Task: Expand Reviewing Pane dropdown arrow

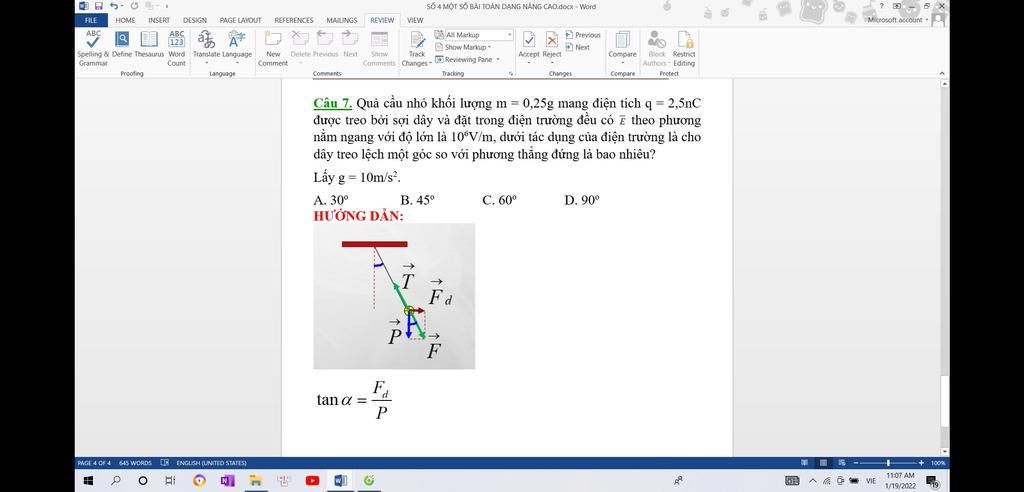Action: [498, 59]
